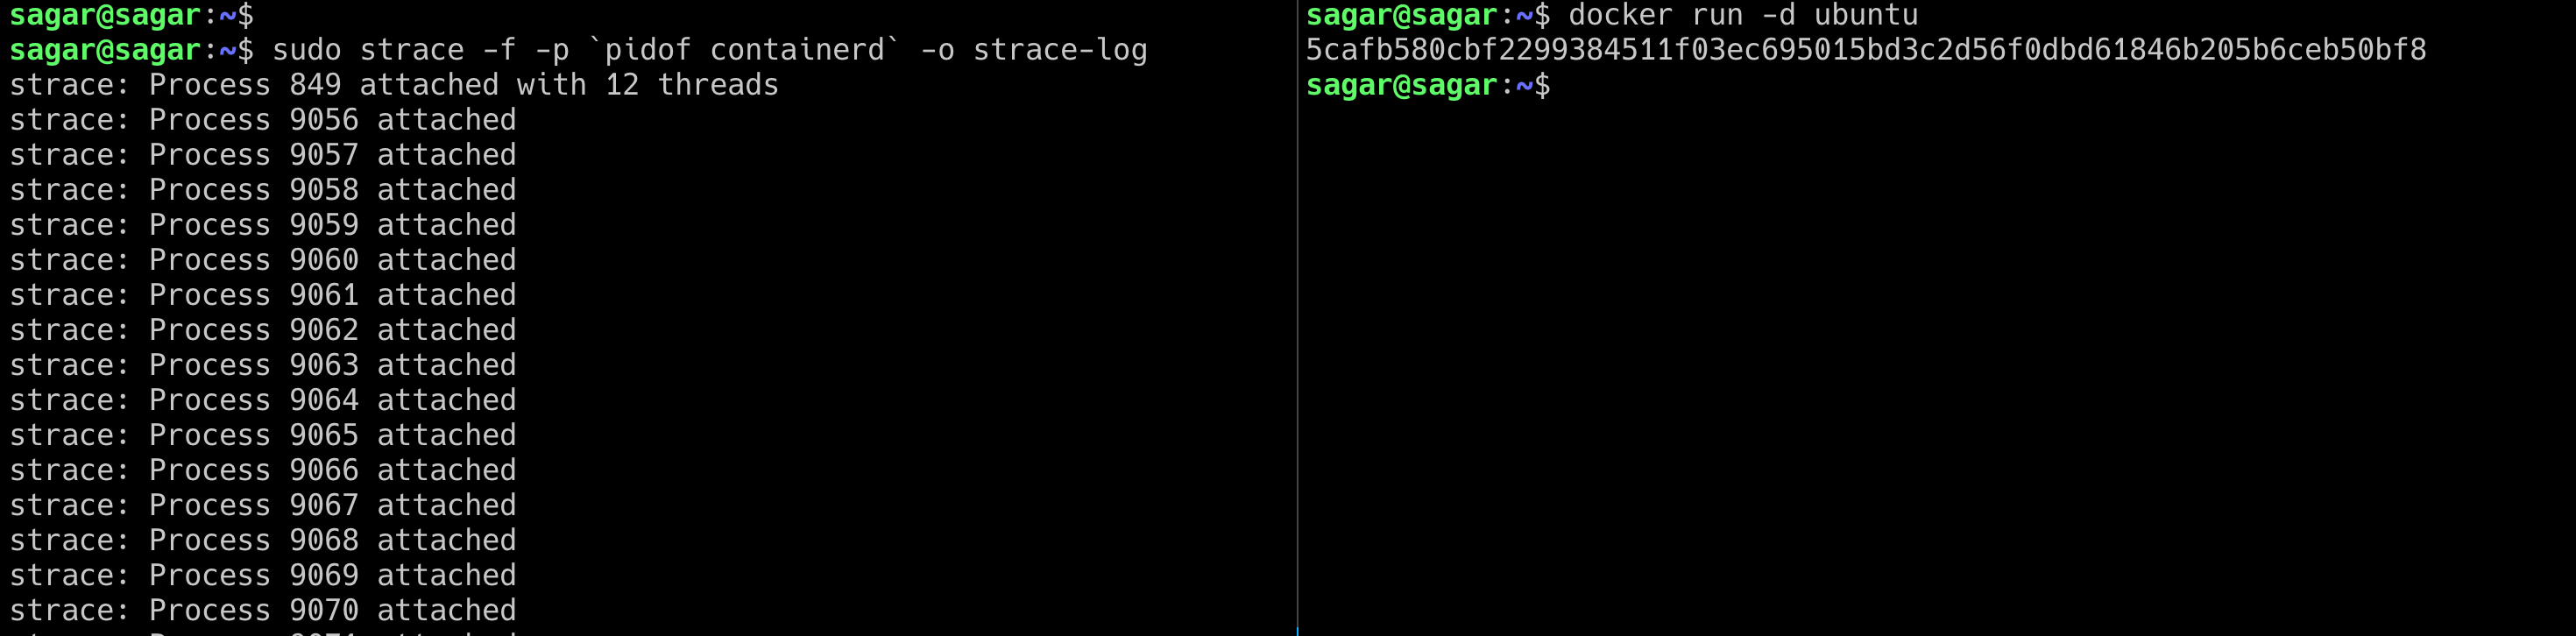Screen dimensions: 2576x636
Task: Click the top-left empty sagar@sagar prompt
Action: [x=131, y=15]
